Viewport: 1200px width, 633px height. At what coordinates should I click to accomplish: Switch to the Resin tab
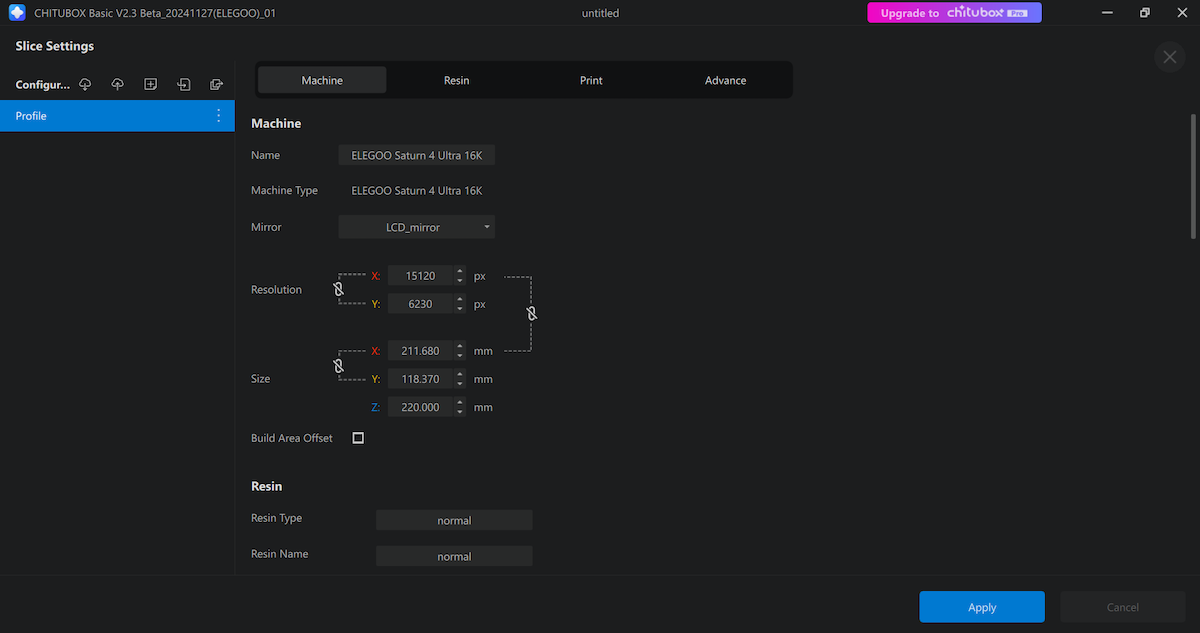tap(456, 80)
